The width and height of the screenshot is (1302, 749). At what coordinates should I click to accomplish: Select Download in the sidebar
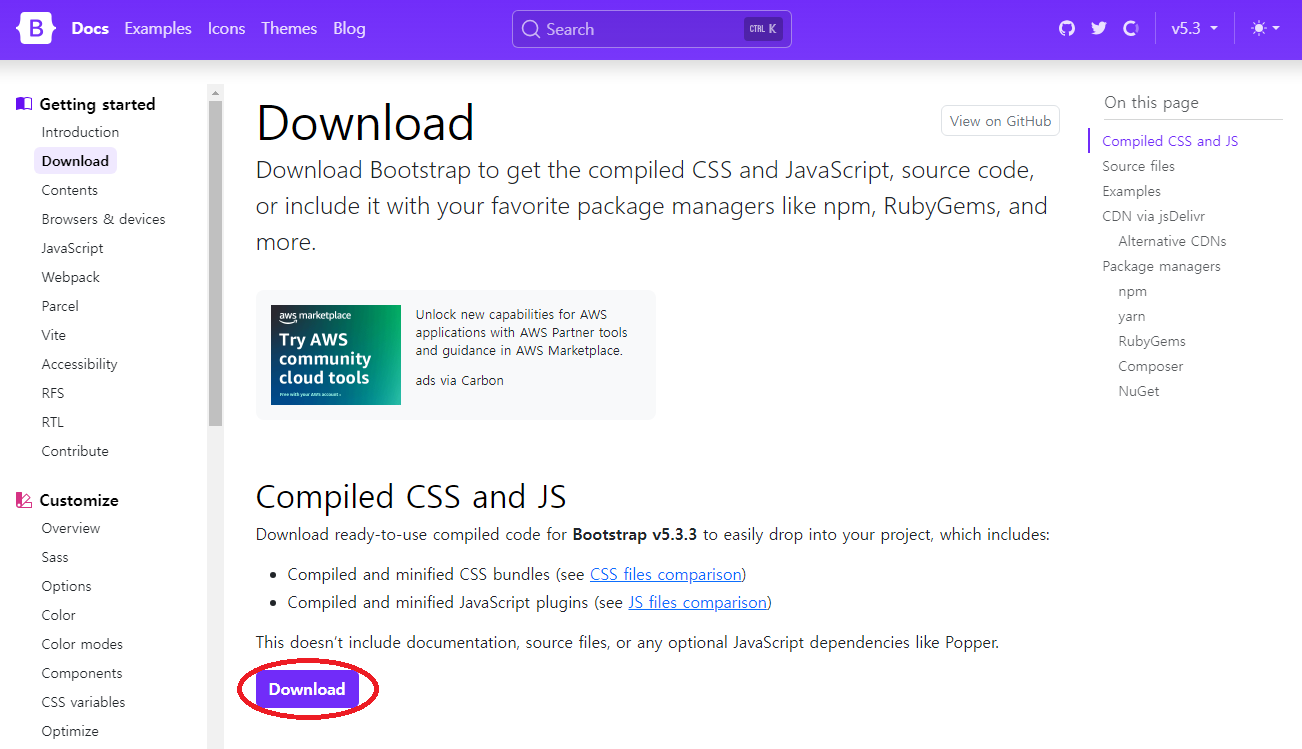click(x=75, y=161)
